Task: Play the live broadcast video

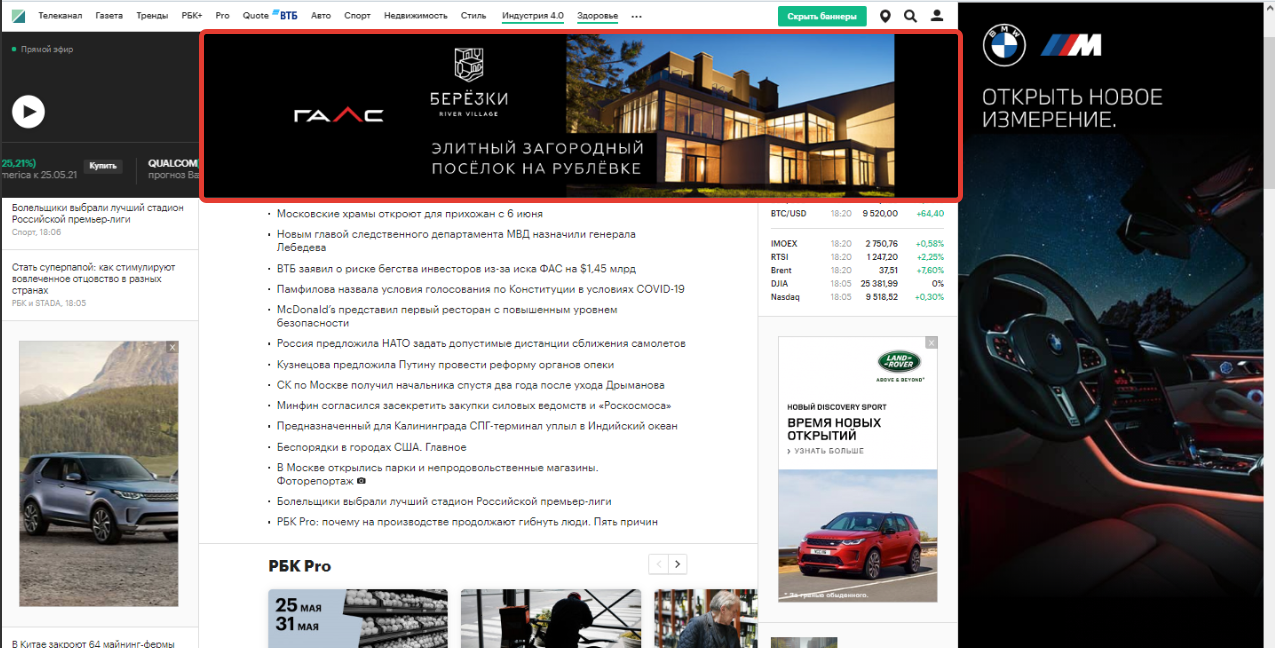Action: coord(28,111)
